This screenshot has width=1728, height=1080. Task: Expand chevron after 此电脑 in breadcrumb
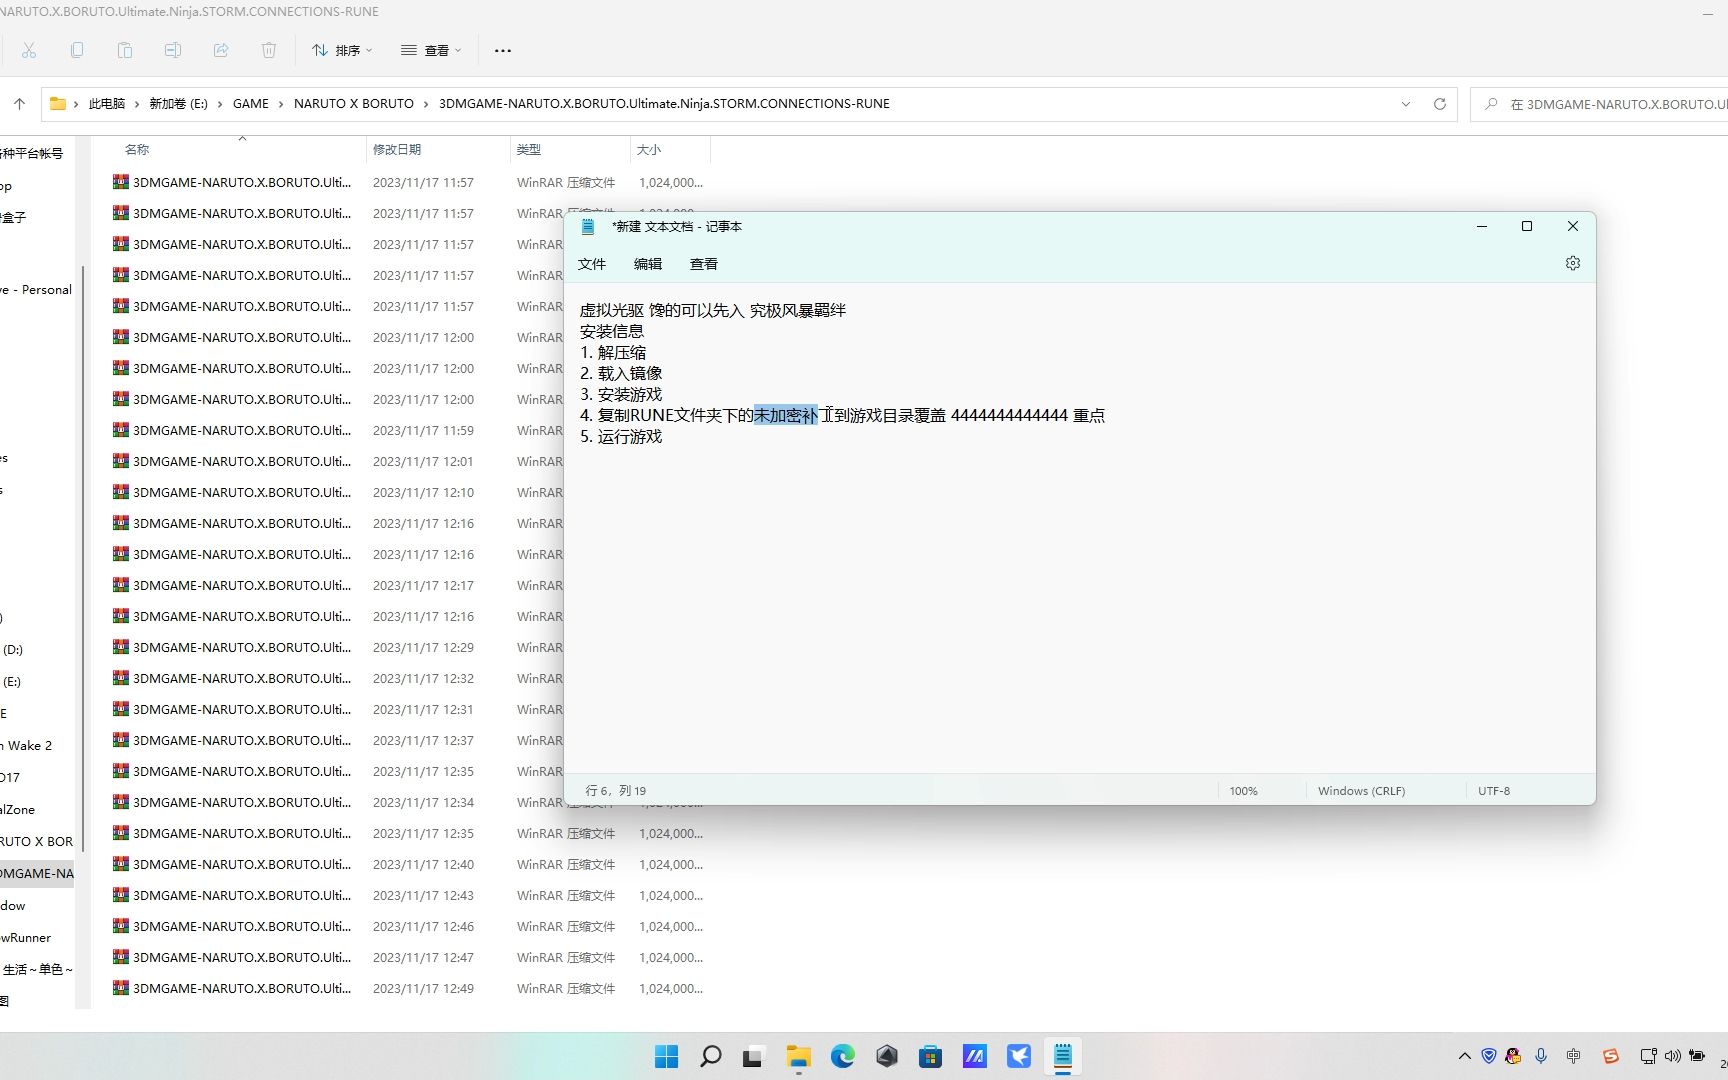coord(137,104)
